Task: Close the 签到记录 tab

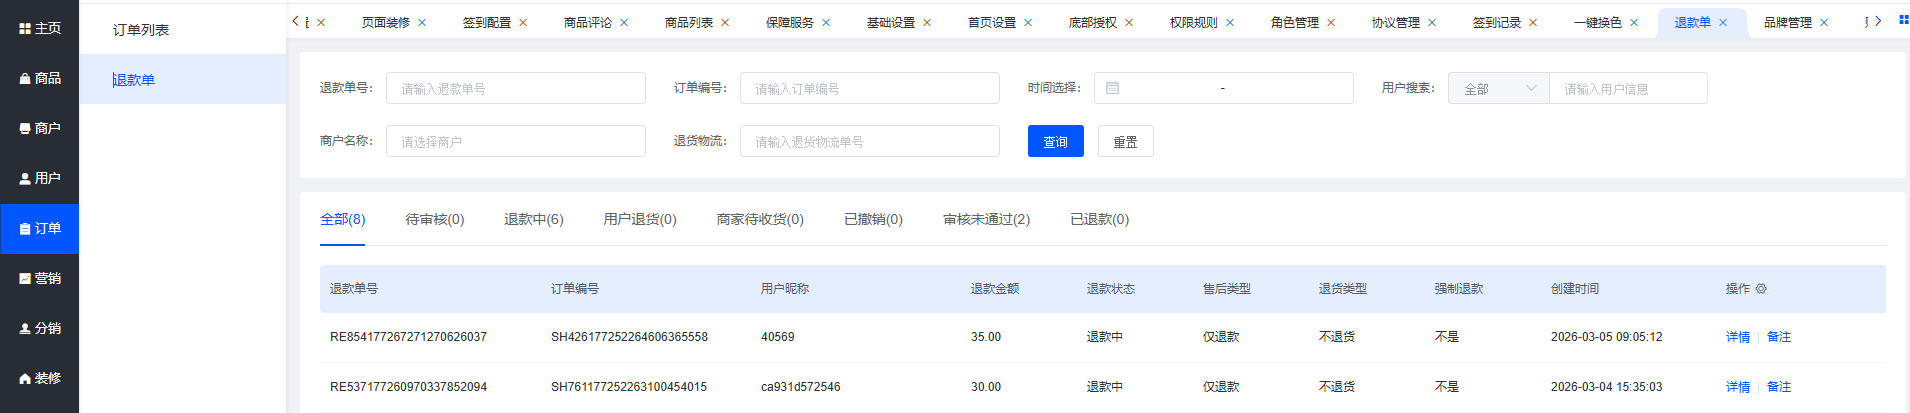Action: [1533, 23]
